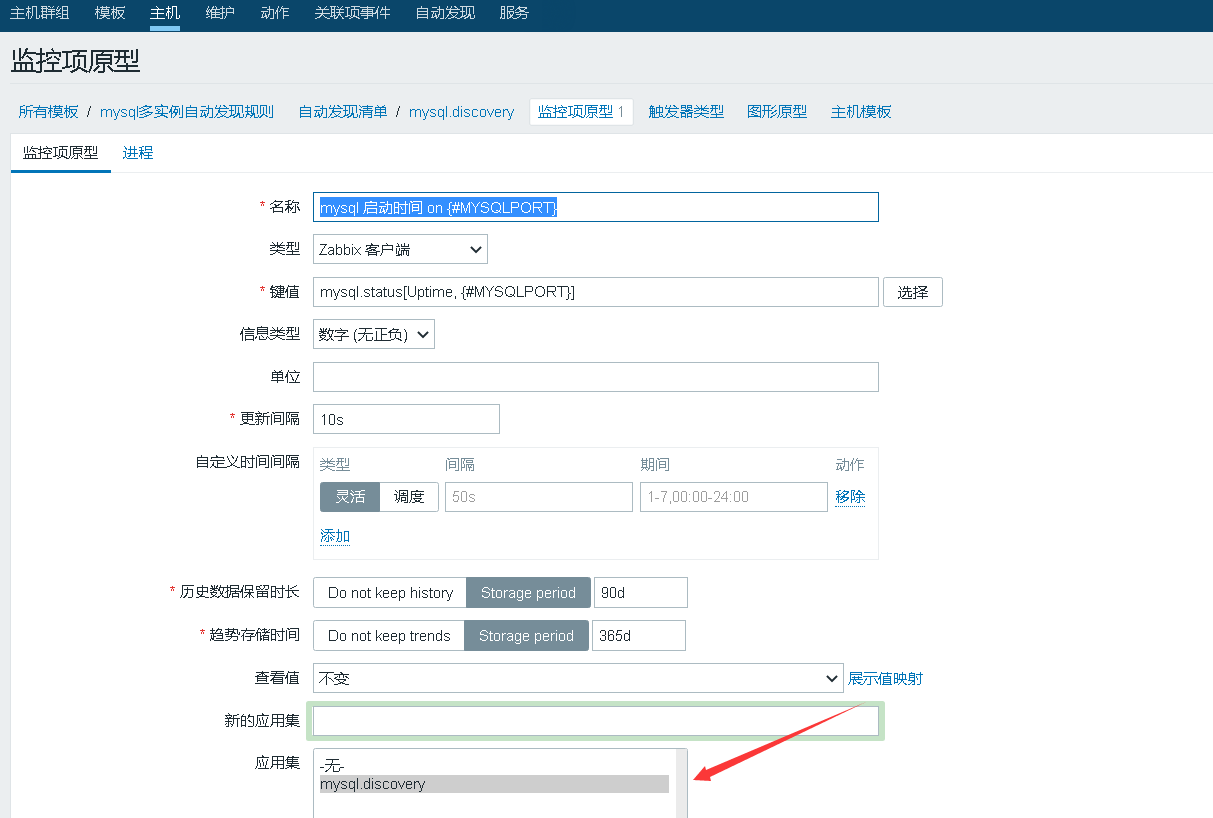Viewport: 1213px width, 818px height.
Task: Click the 键值 input field
Action: point(596,292)
